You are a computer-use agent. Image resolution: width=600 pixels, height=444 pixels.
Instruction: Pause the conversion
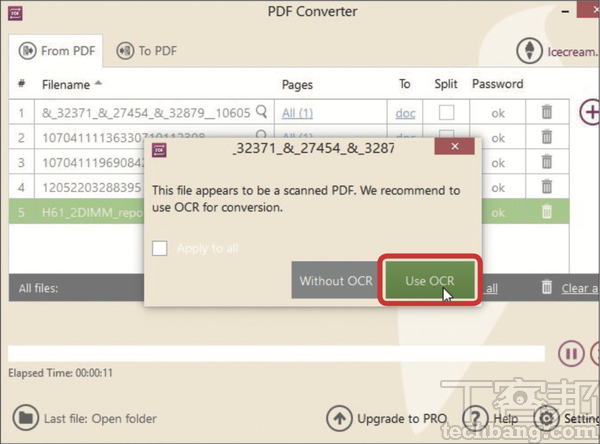click(571, 354)
